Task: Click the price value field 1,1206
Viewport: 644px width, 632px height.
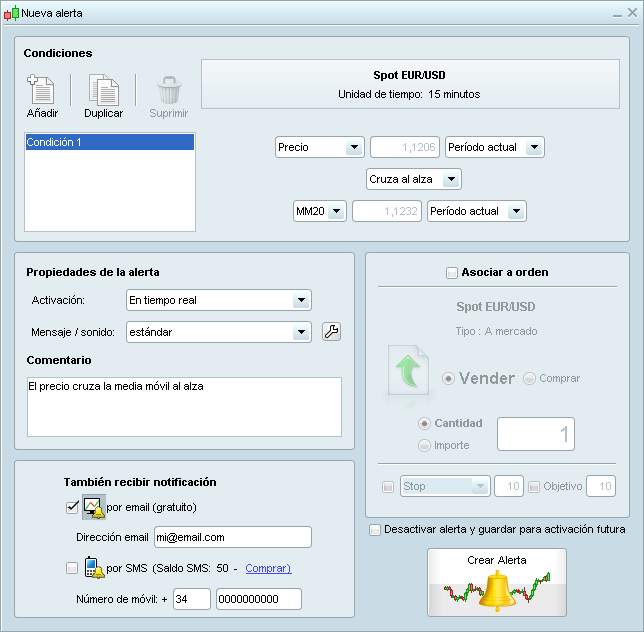Action: coord(405,147)
